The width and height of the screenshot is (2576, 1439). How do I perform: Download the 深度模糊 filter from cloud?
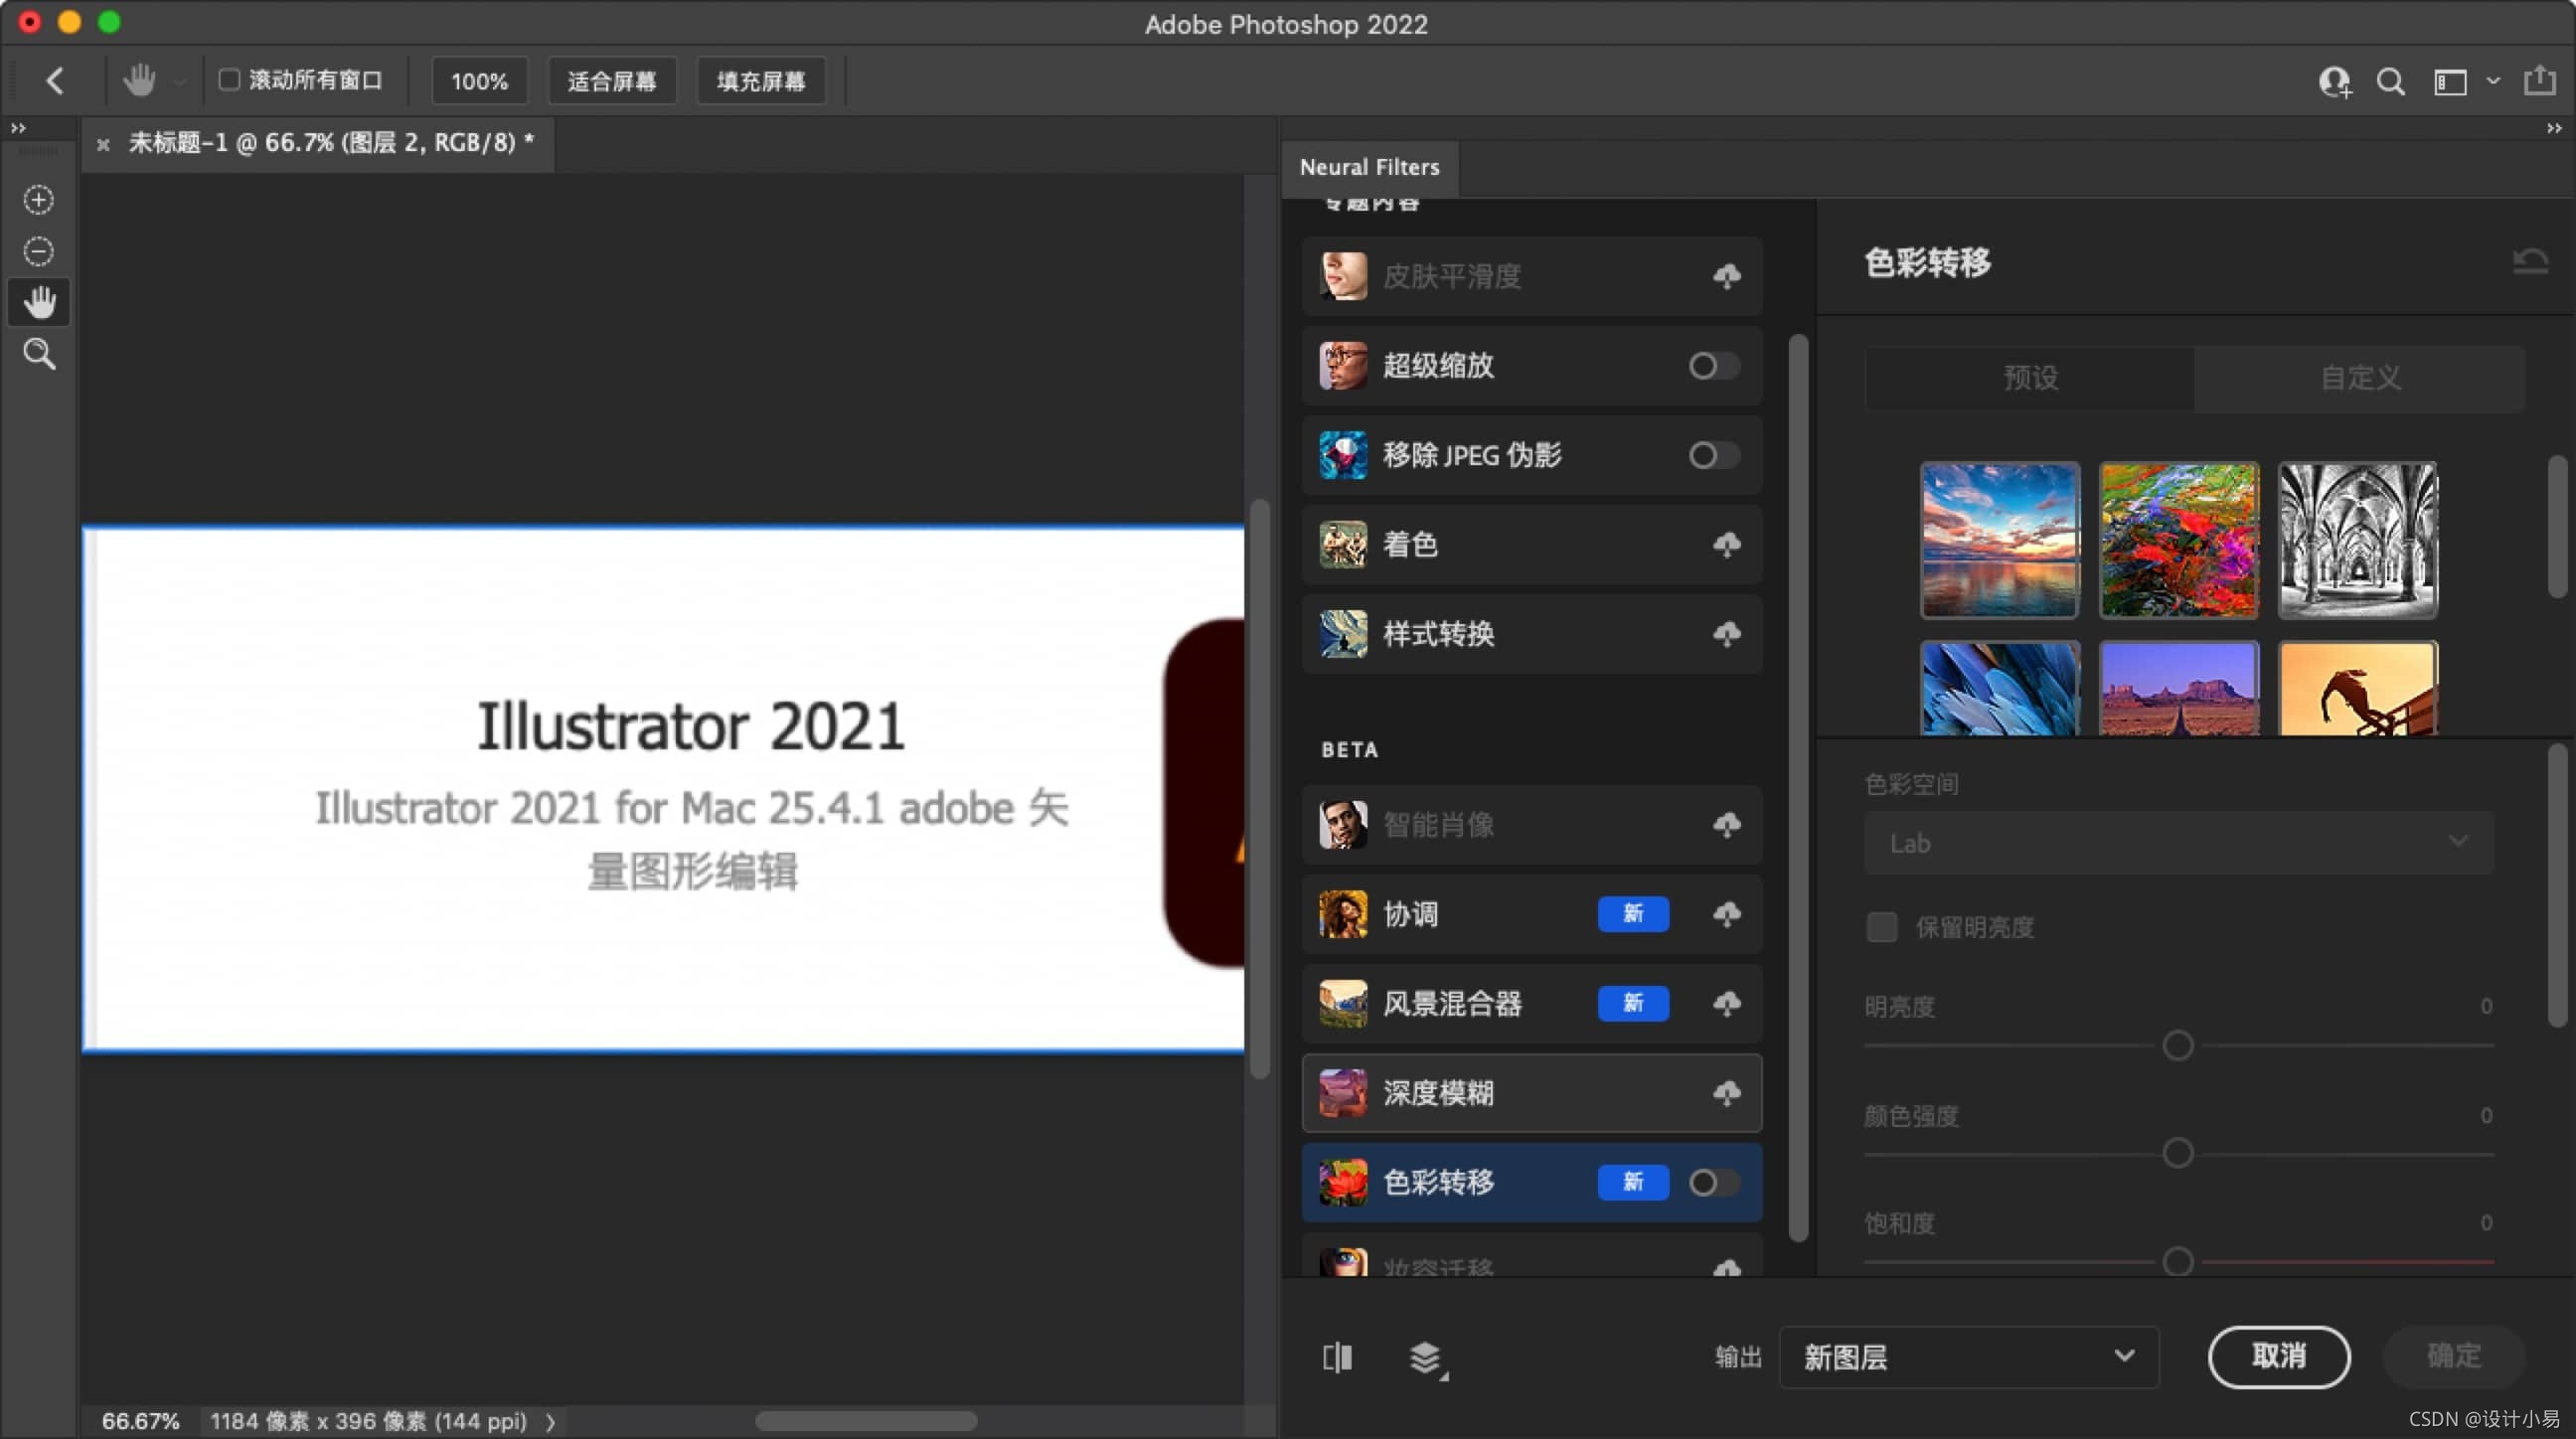pyautogui.click(x=1727, y=1093)
